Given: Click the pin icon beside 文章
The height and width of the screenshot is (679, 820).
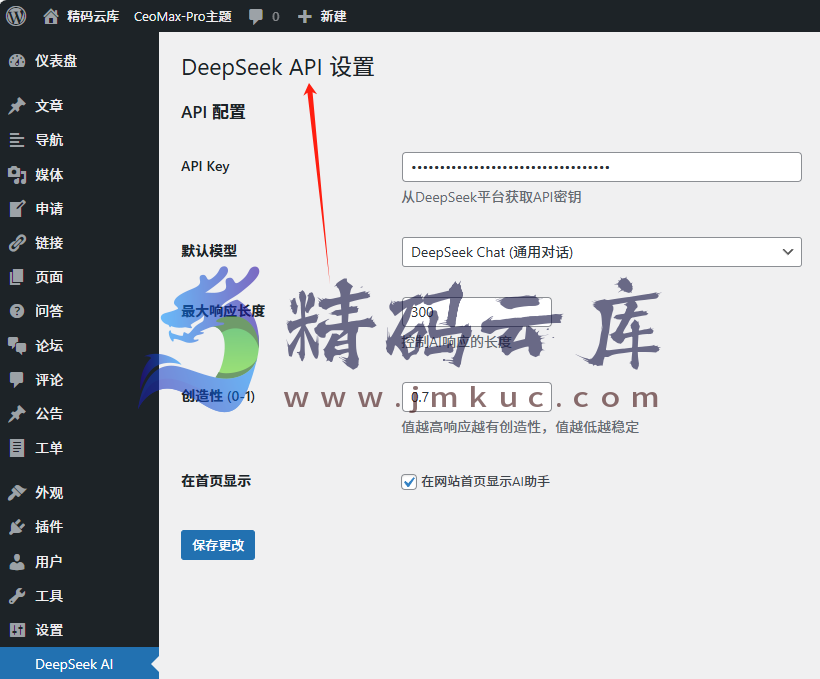Looking at the screenshot, I should [x=17, y=106].
